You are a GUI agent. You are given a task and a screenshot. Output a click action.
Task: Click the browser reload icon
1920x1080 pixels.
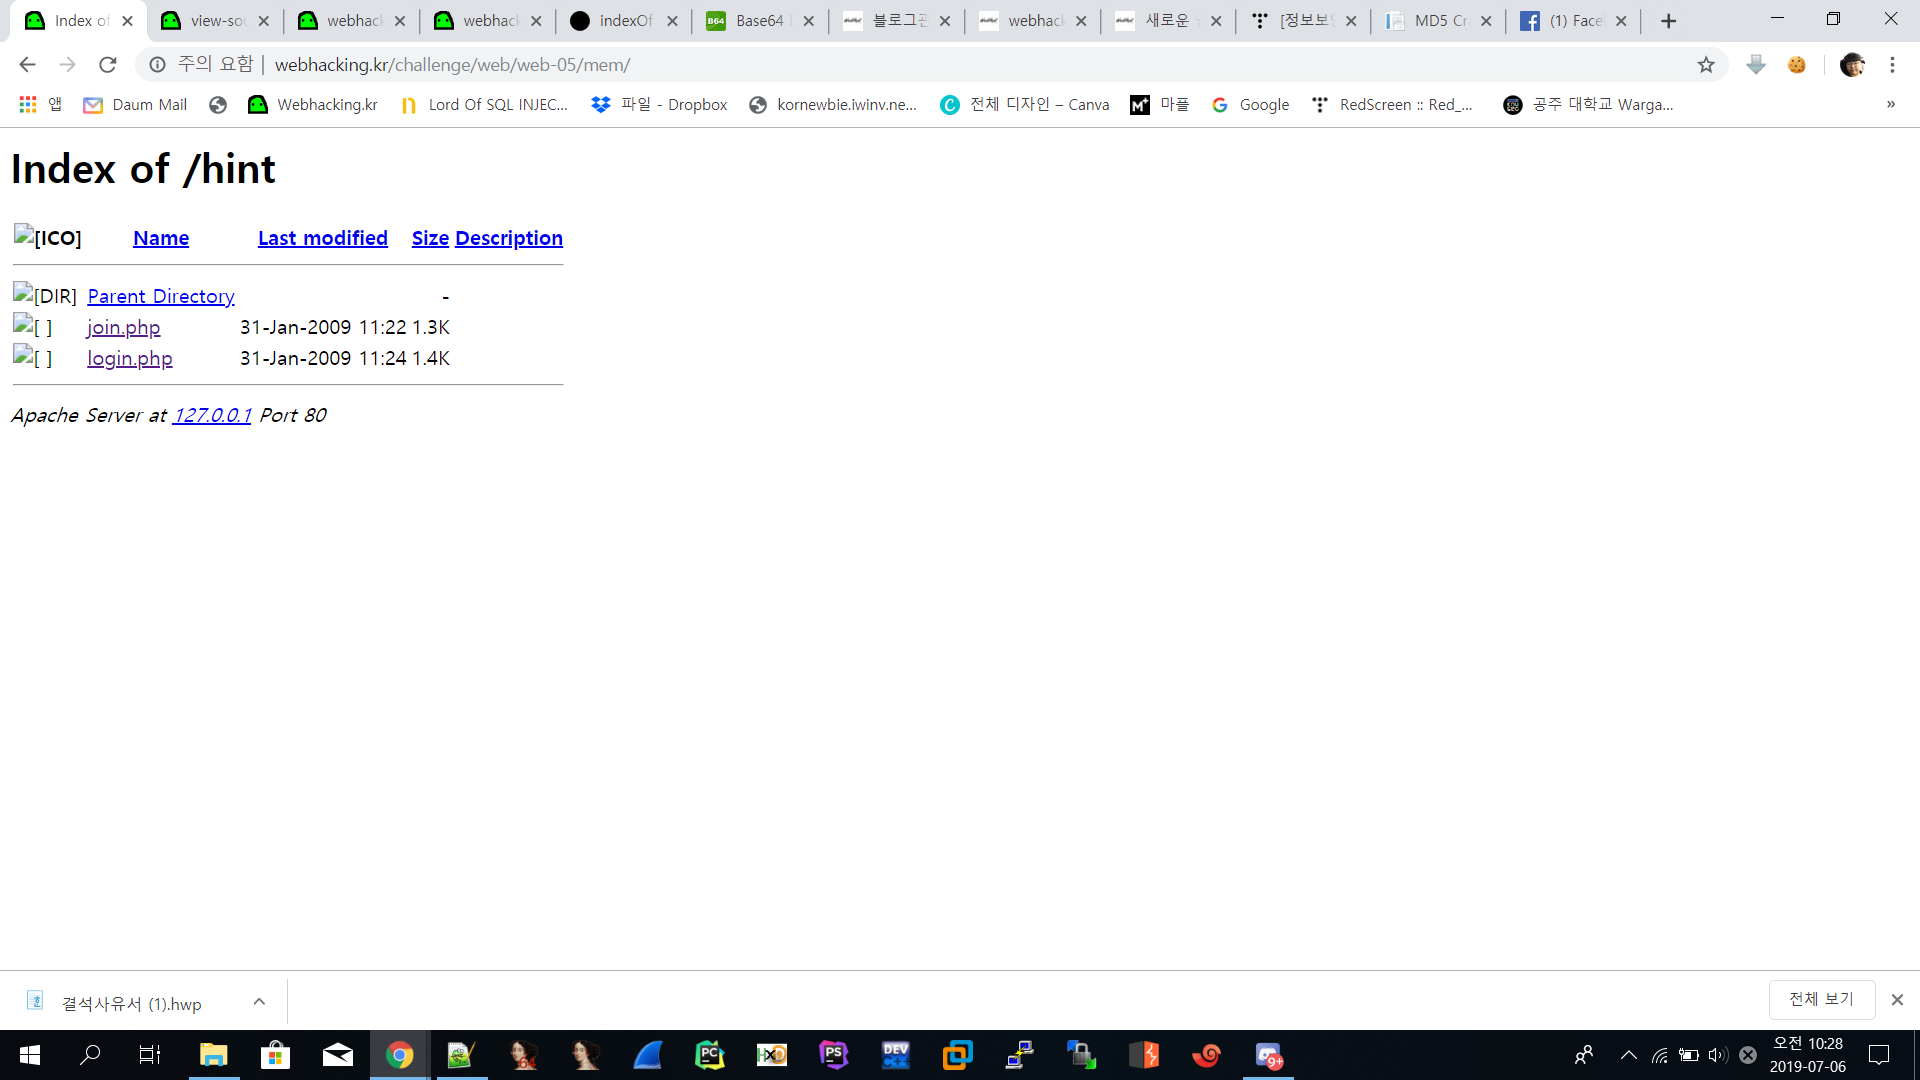[108, 65]
